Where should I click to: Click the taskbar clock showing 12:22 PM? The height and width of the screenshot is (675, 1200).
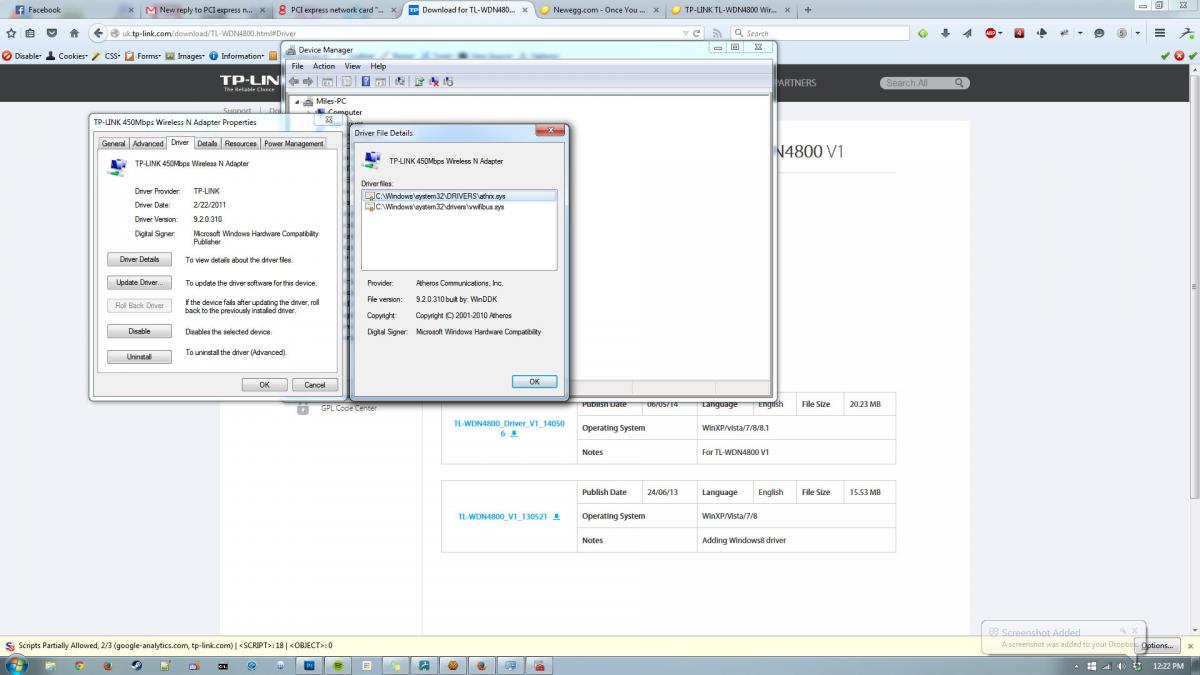(x=1168, y=666)
